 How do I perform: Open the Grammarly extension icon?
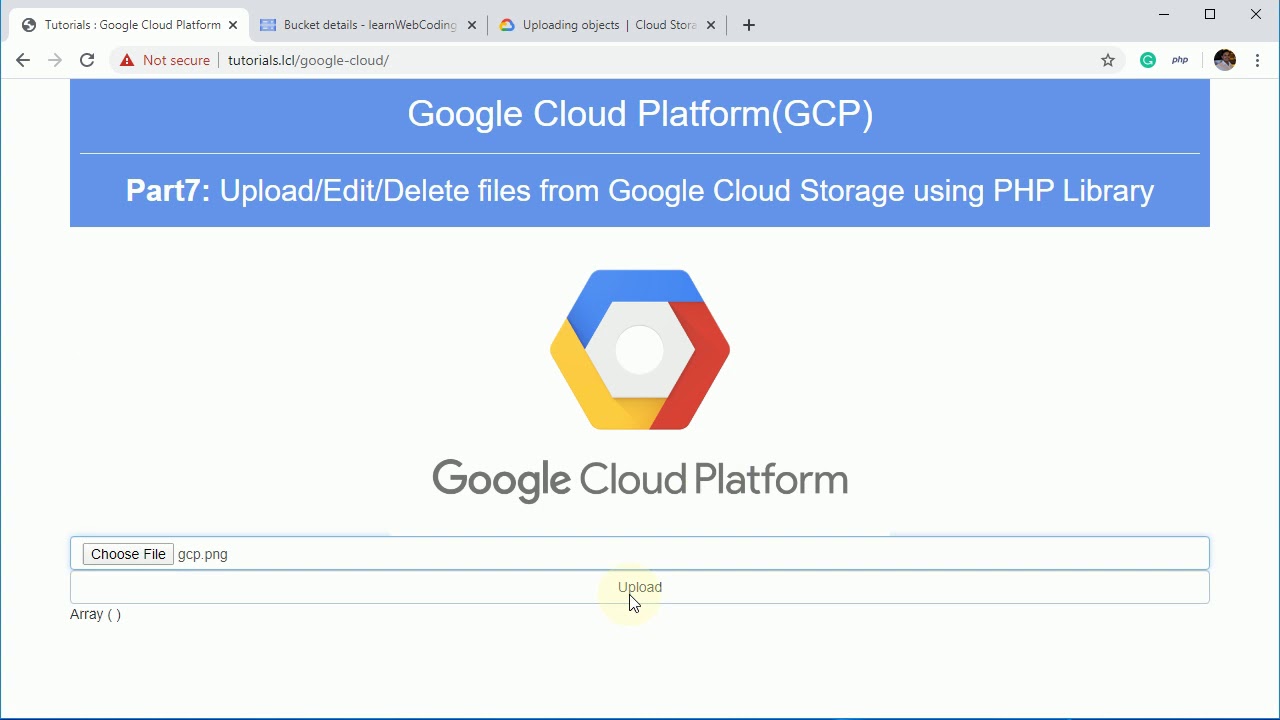1148,60
